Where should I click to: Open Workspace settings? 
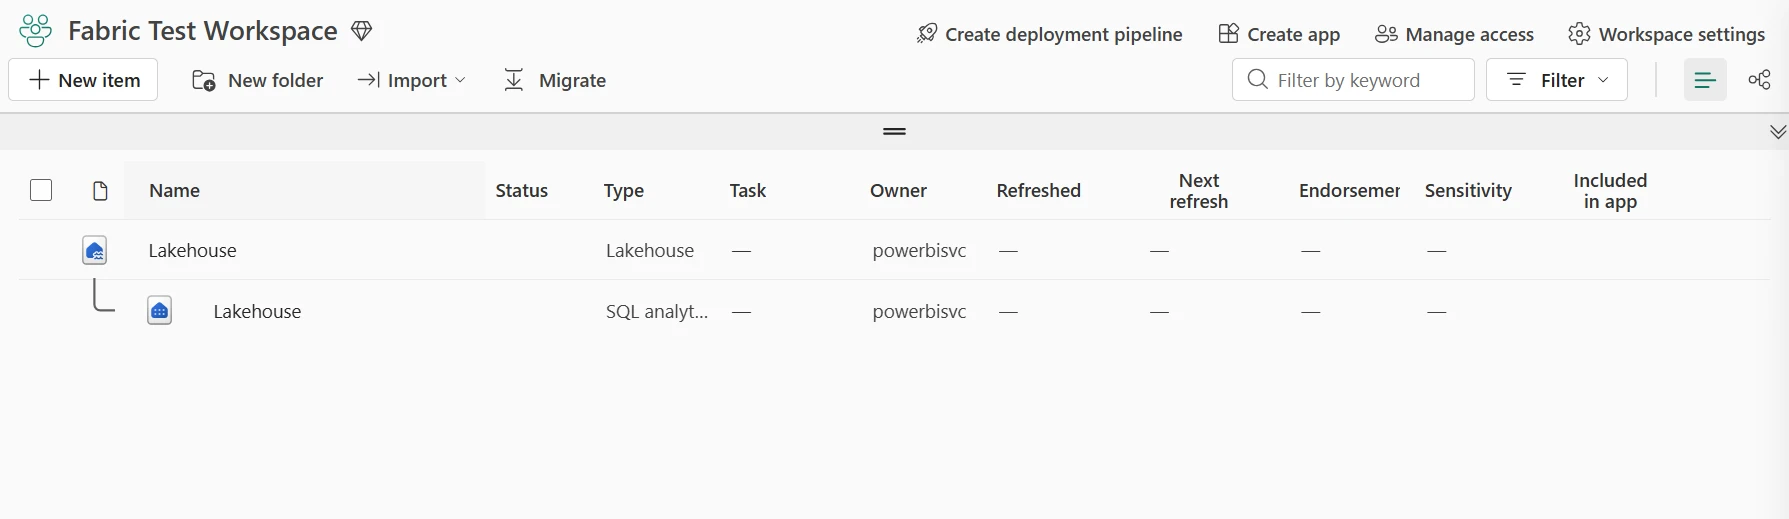click(x=1666, y=34)
